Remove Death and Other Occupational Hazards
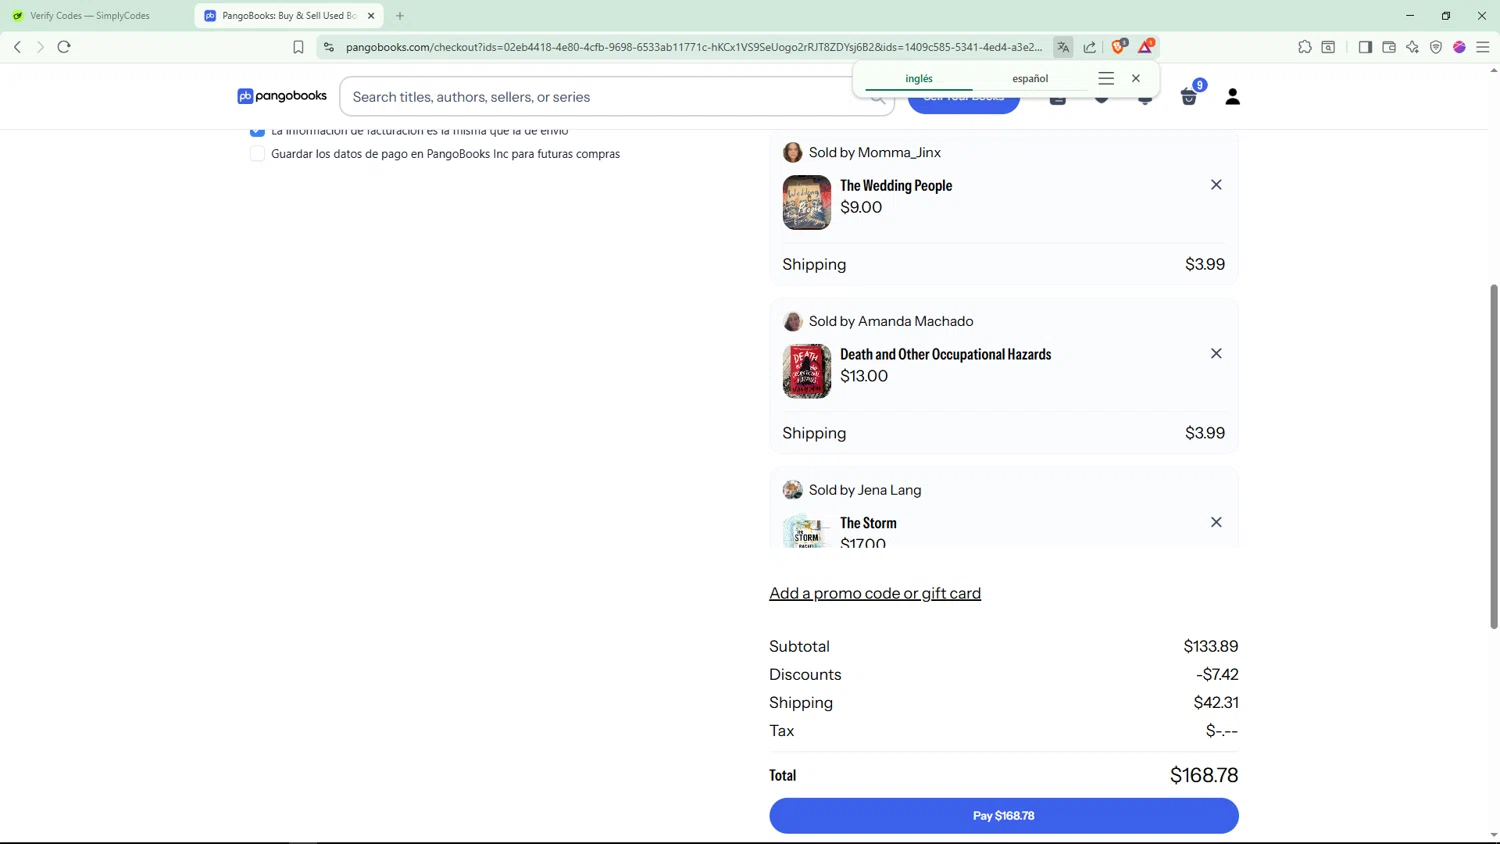The width and height of the screenshot is (1500, 844). (x=1216, y=354)
